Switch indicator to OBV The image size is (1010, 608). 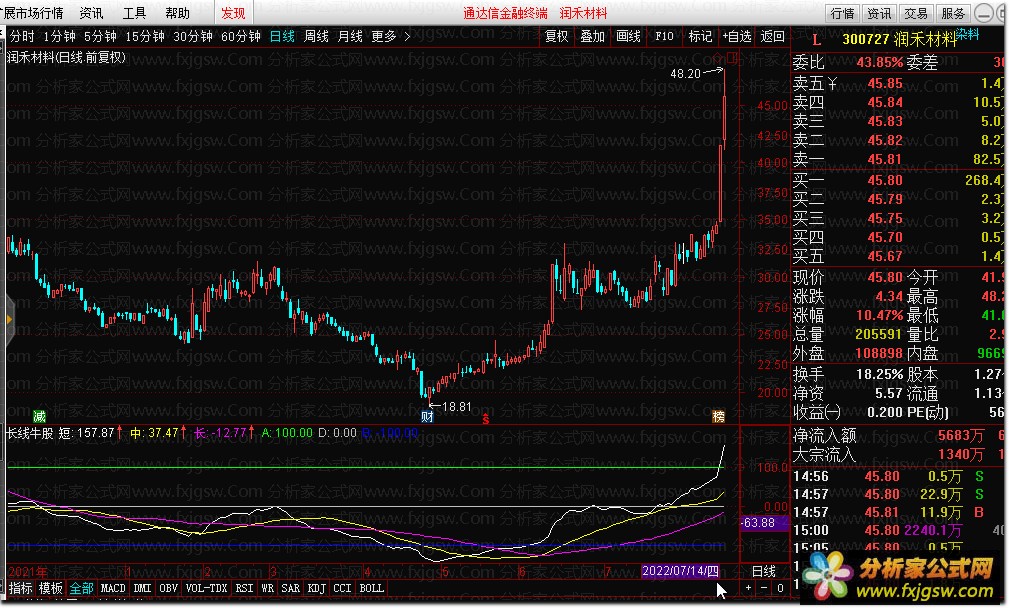[x=169, y=588]
